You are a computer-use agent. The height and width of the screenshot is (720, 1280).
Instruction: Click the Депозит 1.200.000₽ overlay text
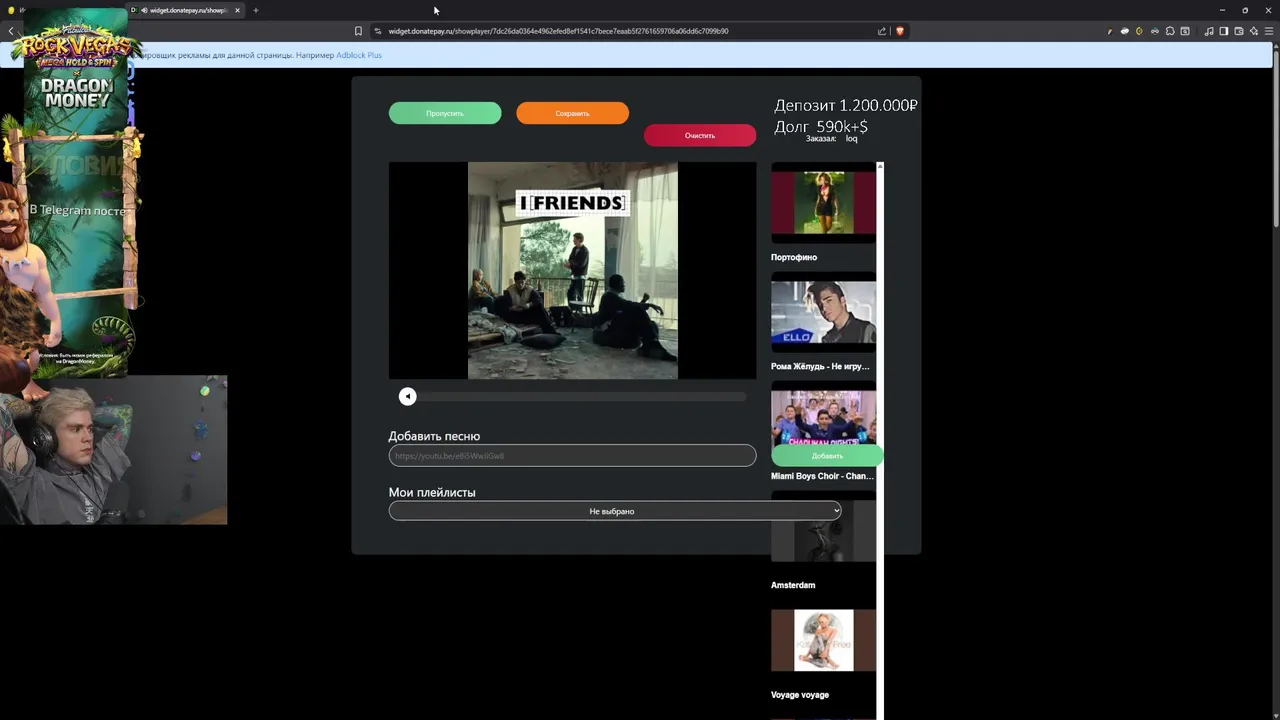846,105
